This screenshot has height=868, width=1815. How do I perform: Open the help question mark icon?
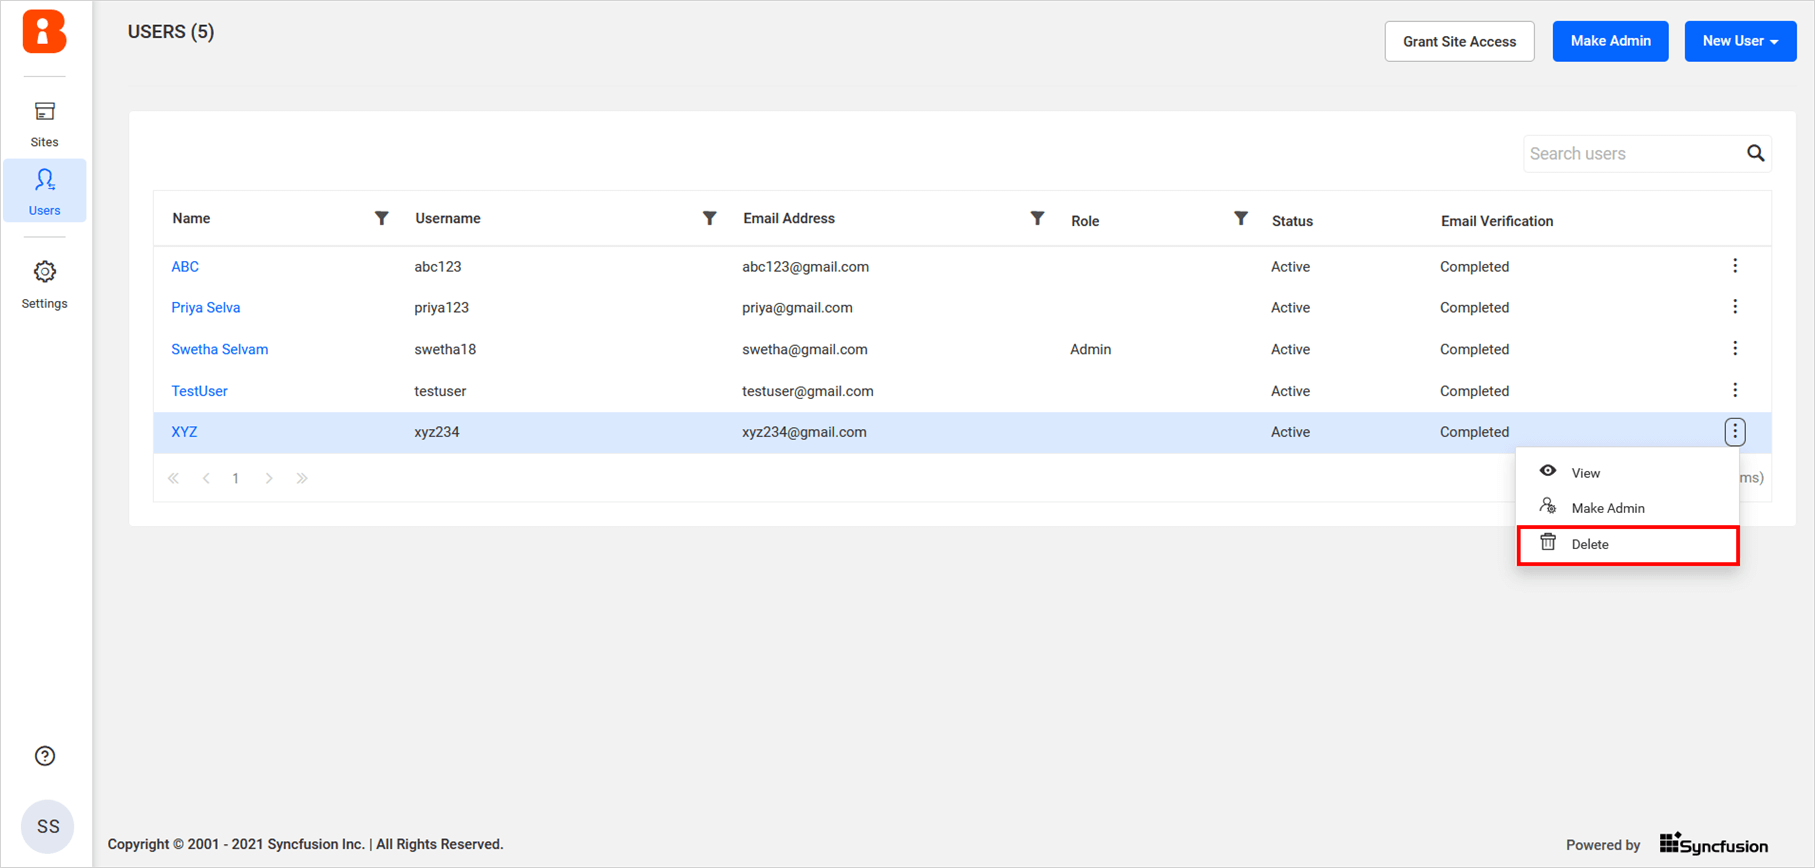click(45, 756)
